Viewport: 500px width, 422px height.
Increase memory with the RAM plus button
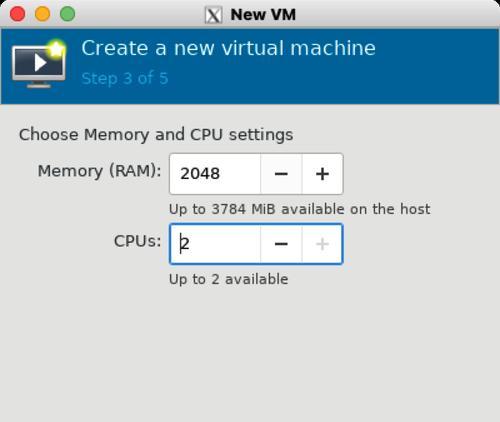point(322,174)
